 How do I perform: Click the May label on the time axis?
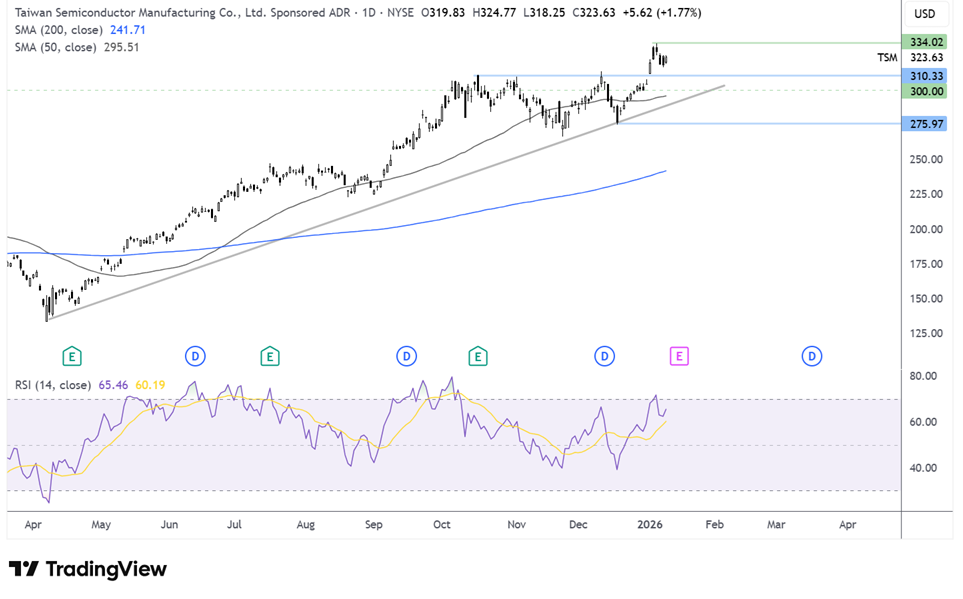[101, 525]
